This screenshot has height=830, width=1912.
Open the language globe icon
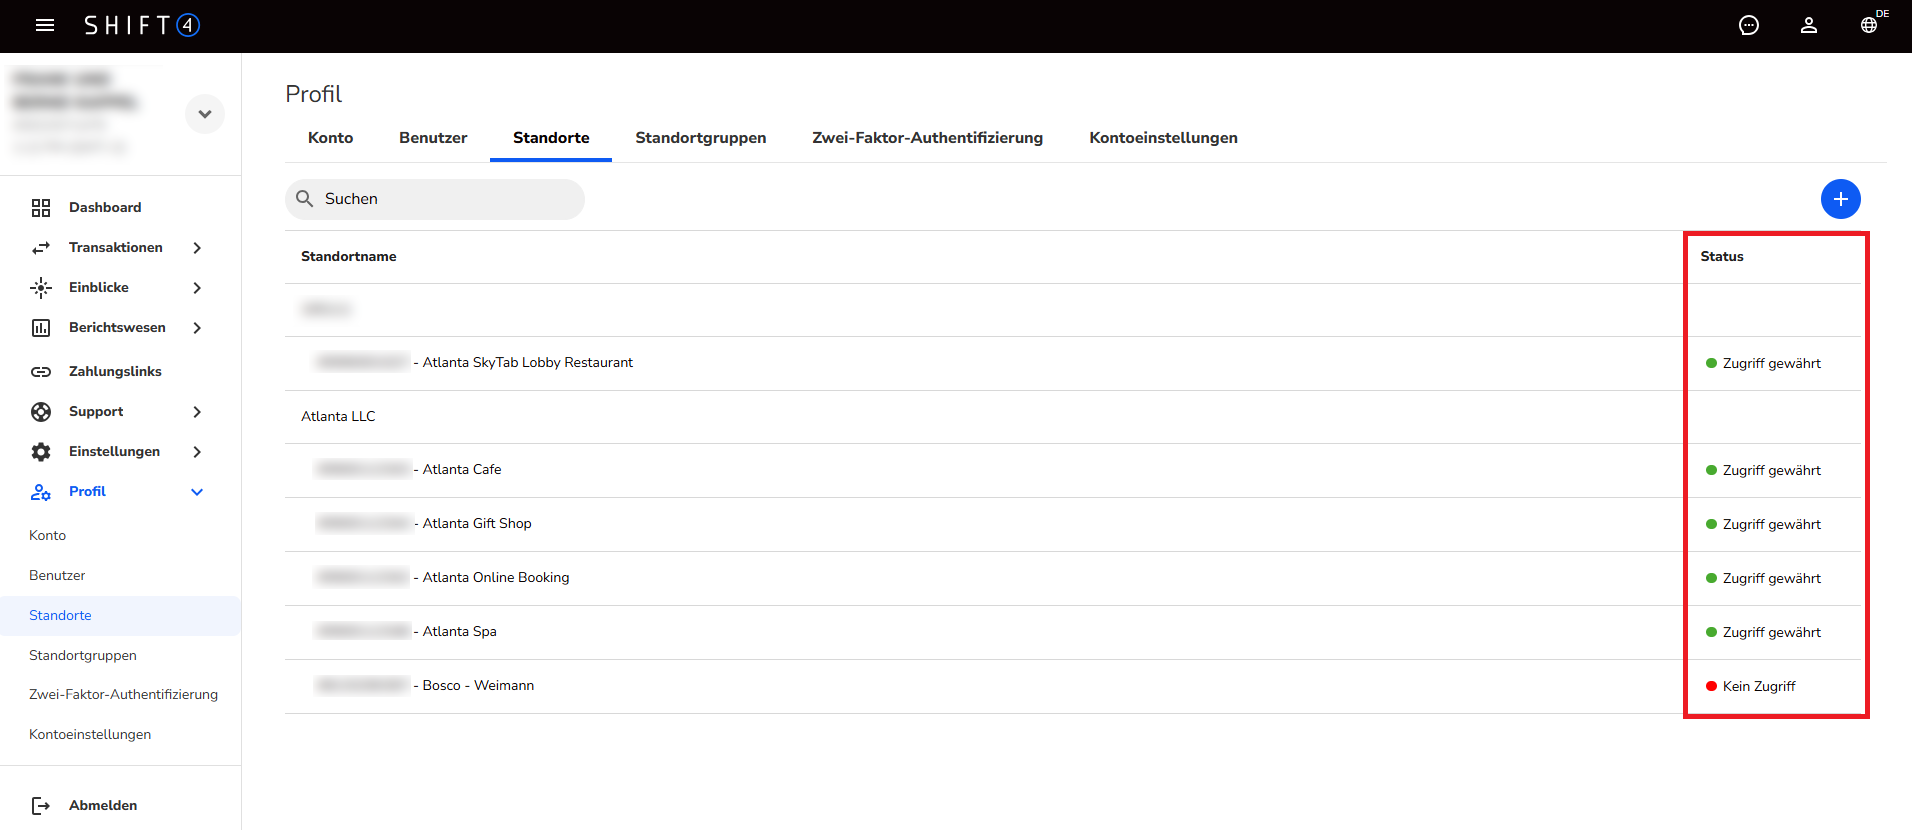[x=1869, y=25]
